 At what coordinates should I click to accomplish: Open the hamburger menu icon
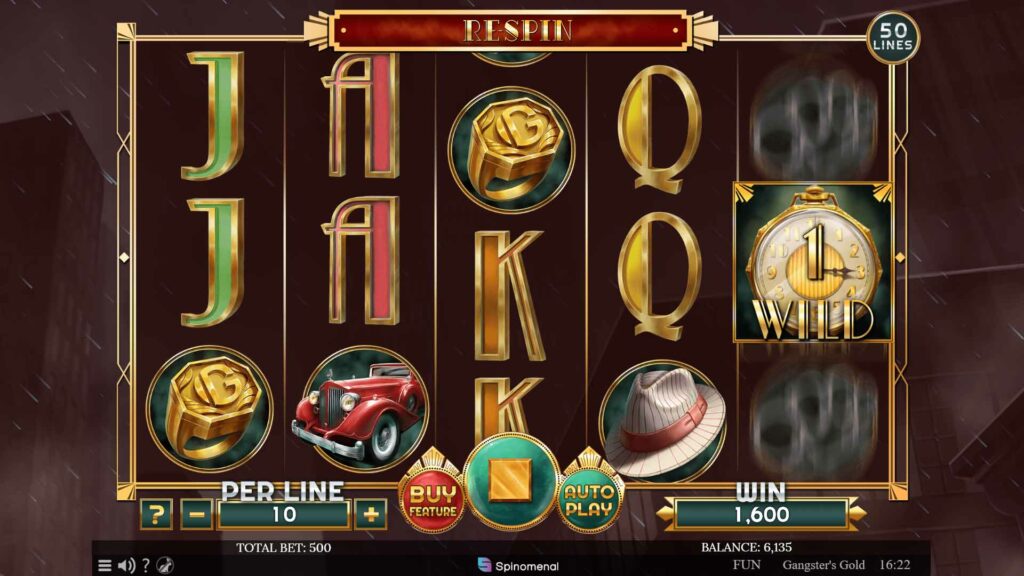[x=104, y=566]
